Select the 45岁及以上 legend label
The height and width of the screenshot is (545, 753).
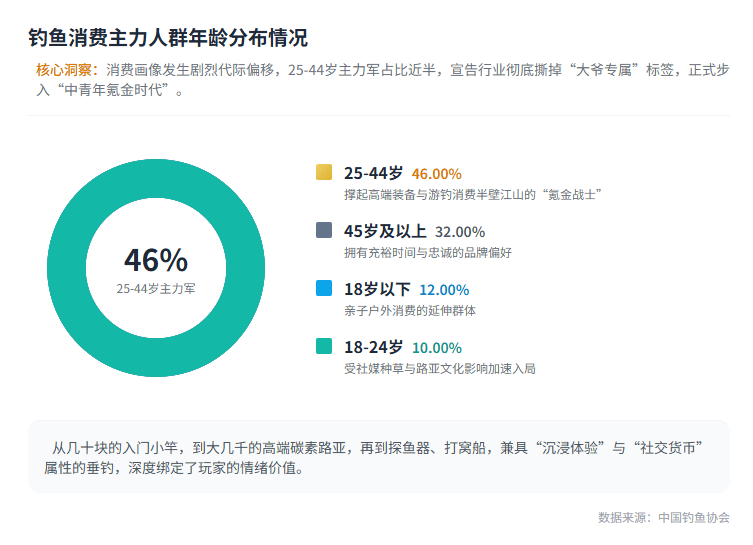pyautogui.click(x=385, y=231)
